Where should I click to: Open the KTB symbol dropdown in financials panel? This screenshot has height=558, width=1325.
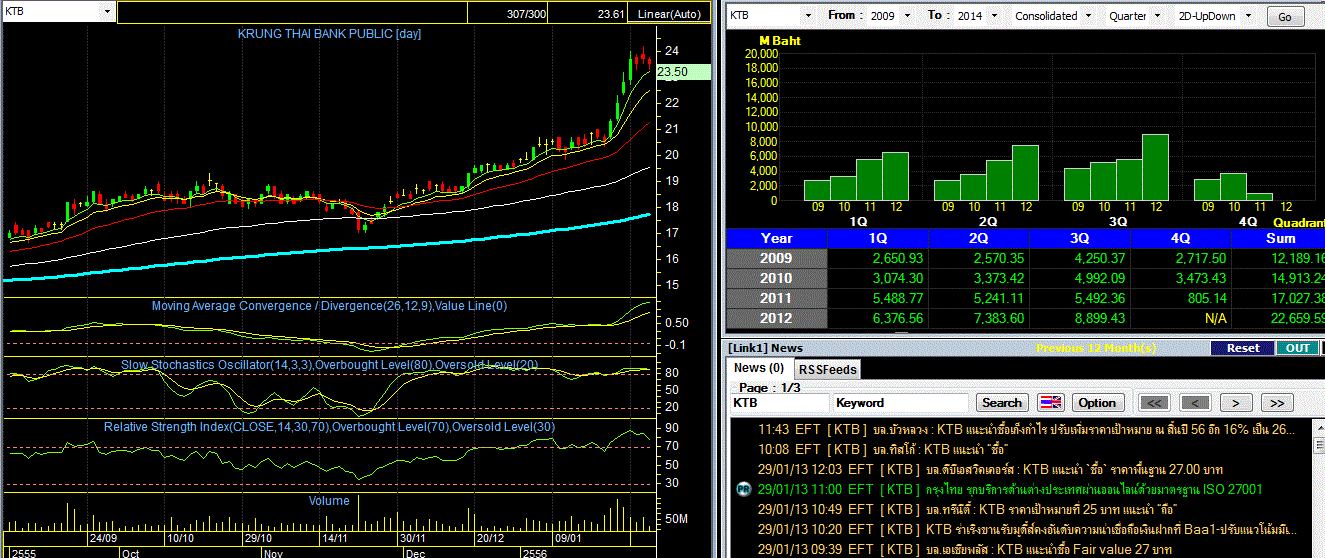(x=808, y=16)
